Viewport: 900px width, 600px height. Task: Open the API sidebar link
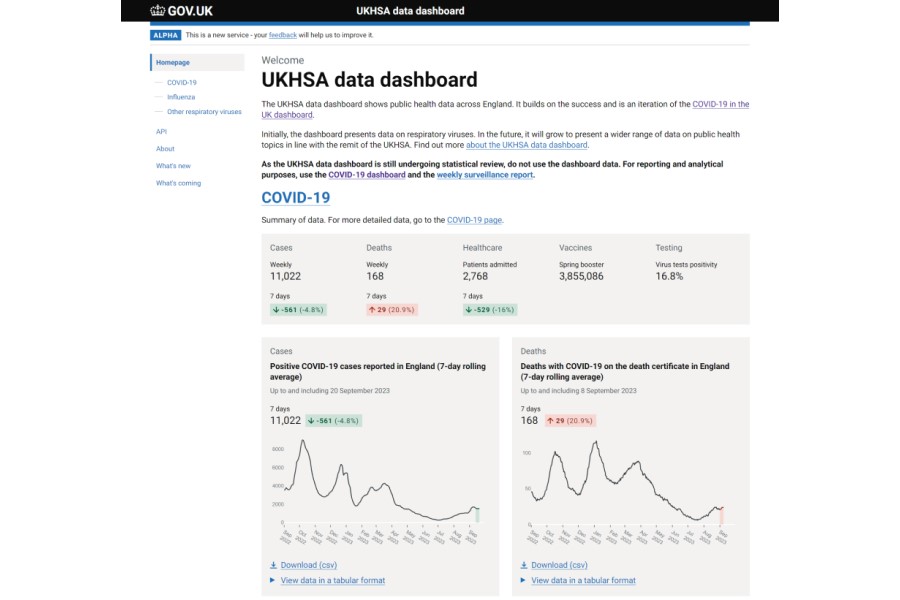click(161, 131)
